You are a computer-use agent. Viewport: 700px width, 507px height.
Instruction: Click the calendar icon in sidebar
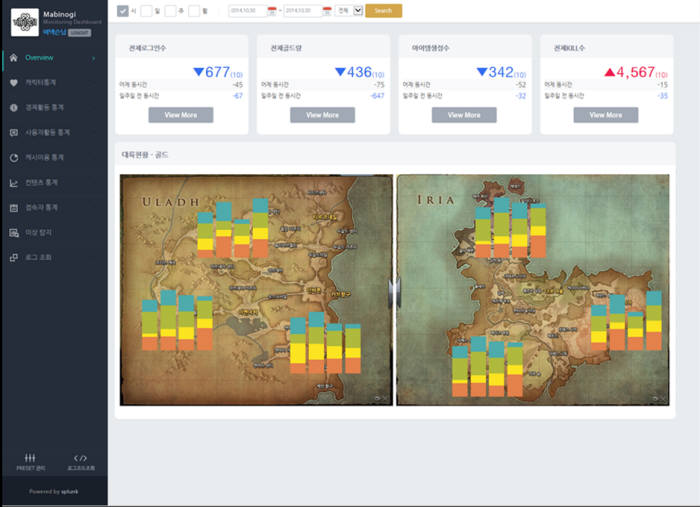click(x=14, y=208)
